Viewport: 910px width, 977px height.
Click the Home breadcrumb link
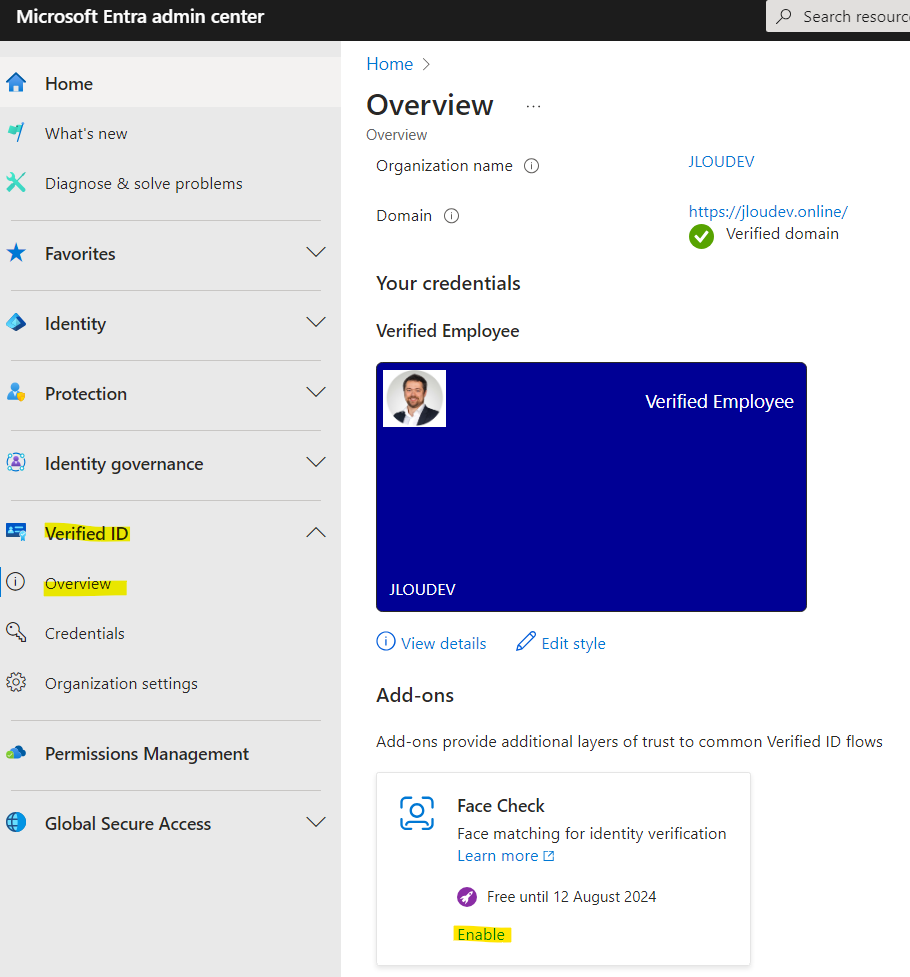point(390,64)
